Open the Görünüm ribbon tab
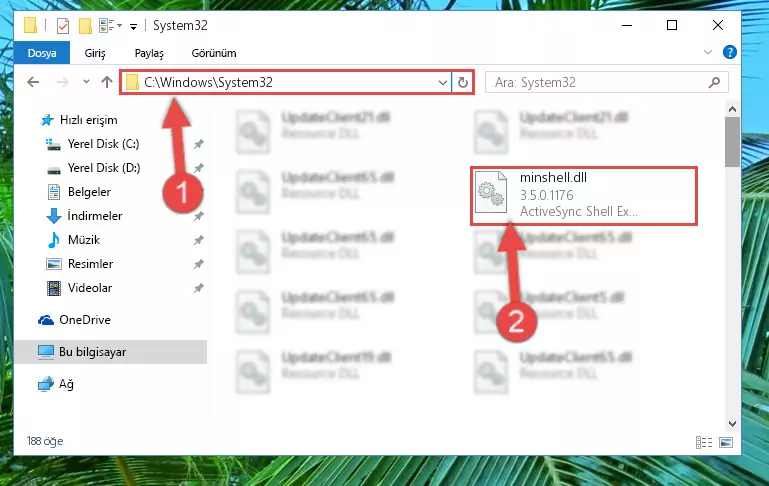Screen dimensions: 769x486 [214, 53]
